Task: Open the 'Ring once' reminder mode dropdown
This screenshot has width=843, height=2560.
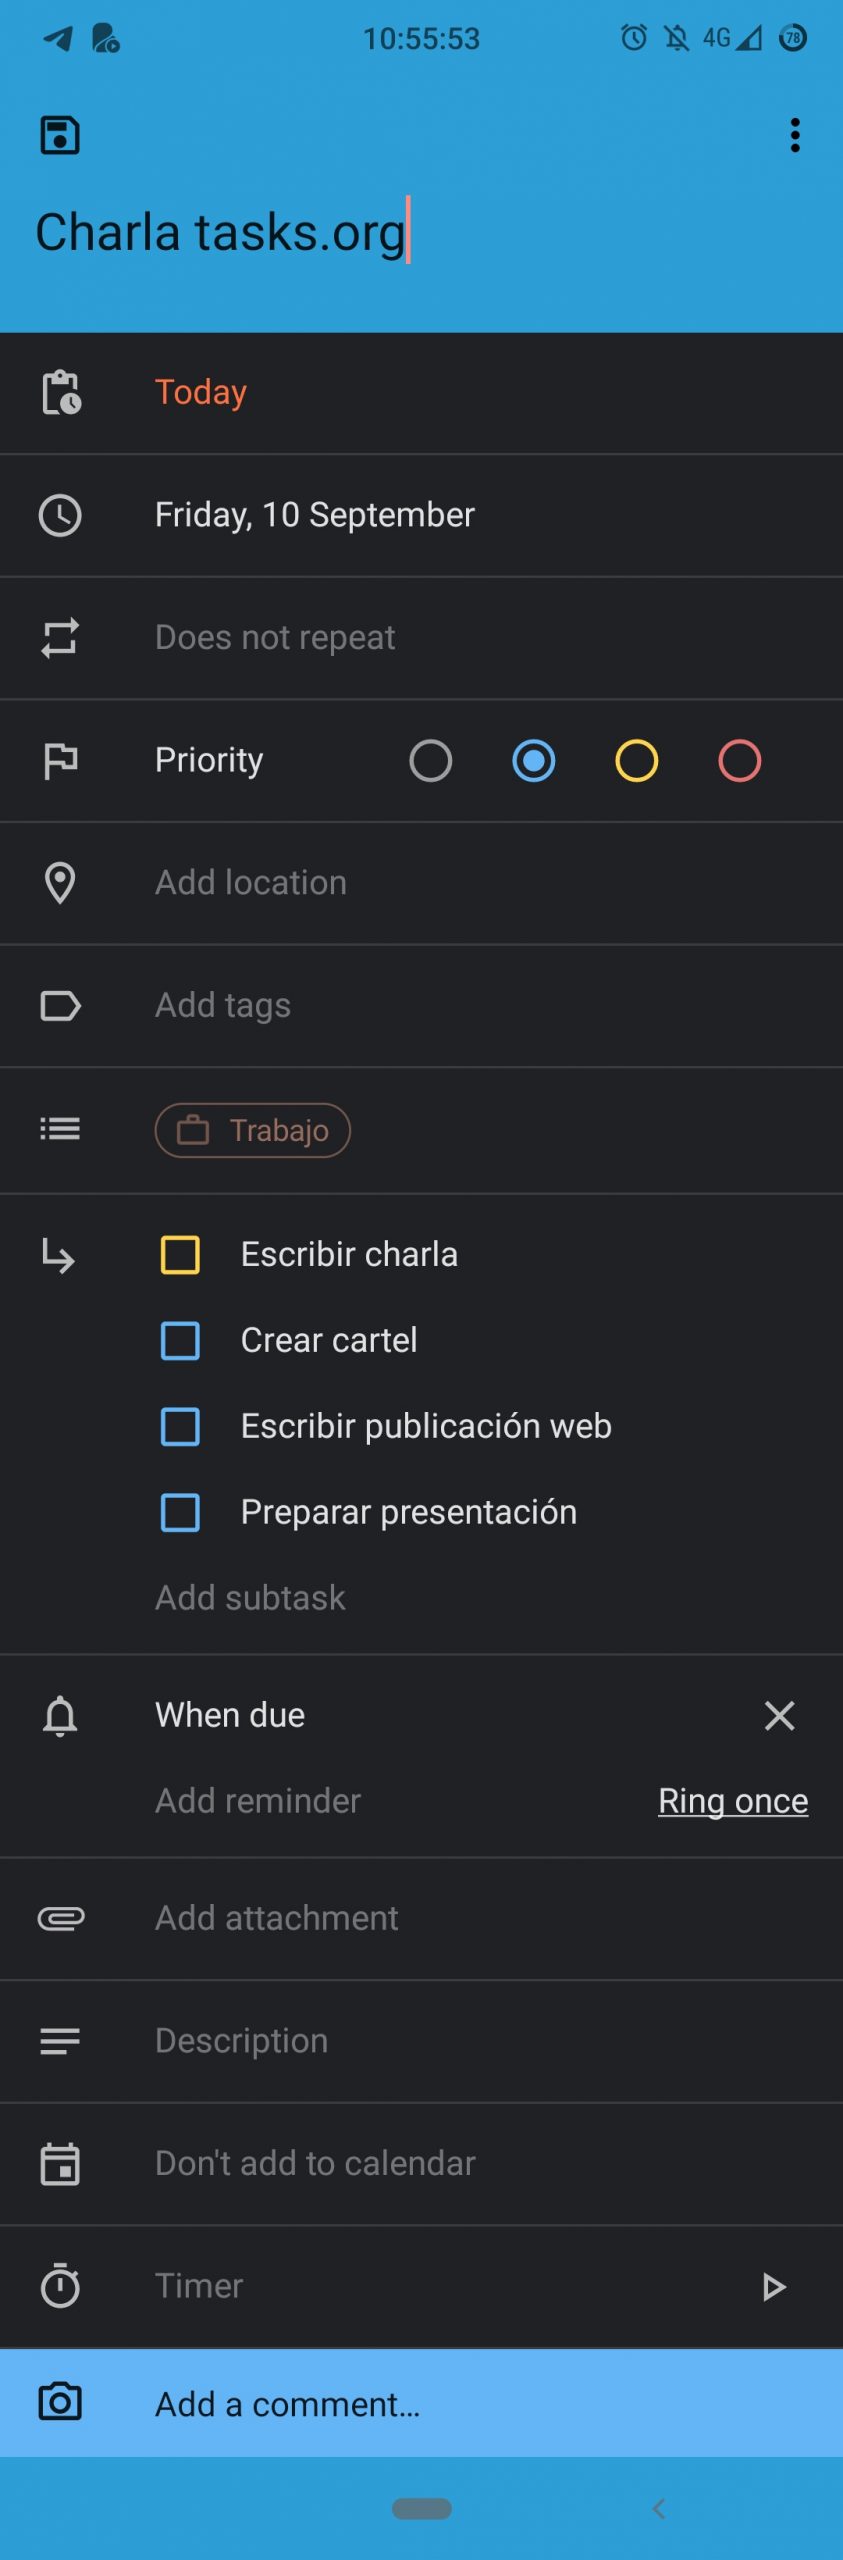Action: click(x=733, y=1801)
